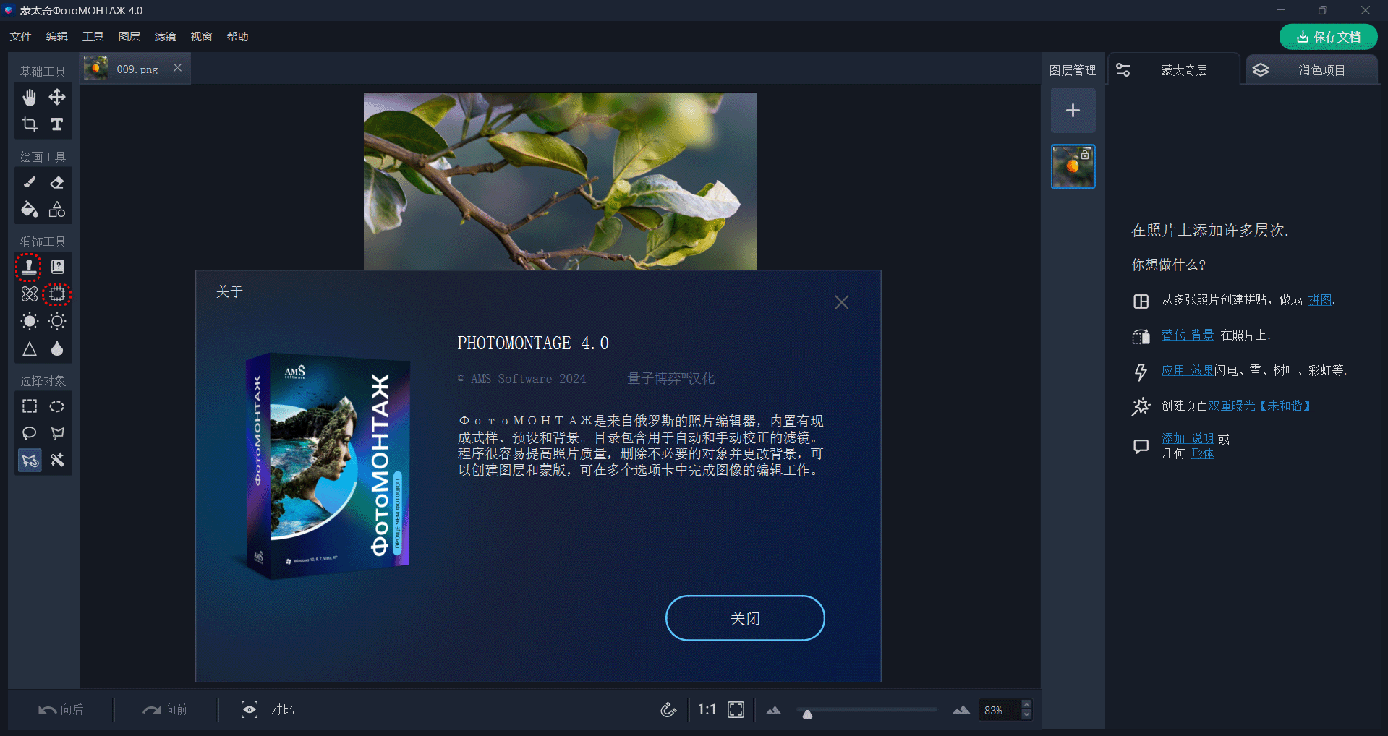Screen dimensions: 1388x736
Task: Select the Sharpen triangle tool
Action: [x=30, y=349]
